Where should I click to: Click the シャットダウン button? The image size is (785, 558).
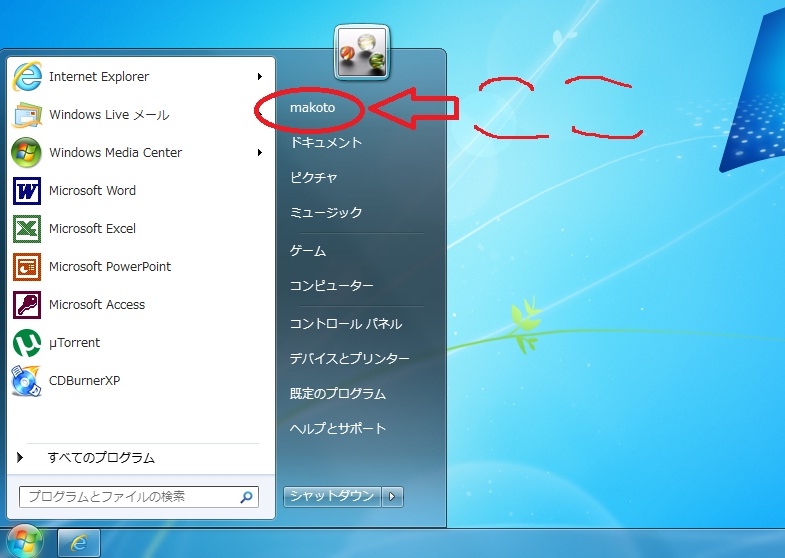332,496
